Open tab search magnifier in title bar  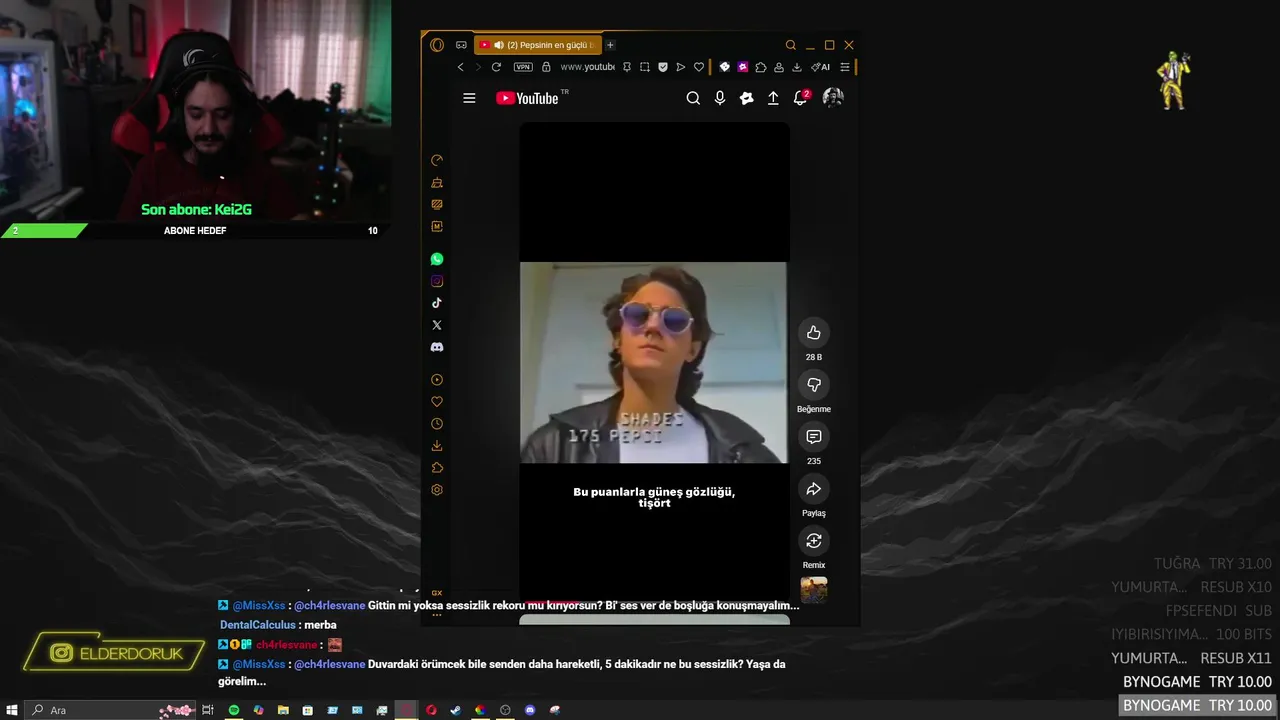[790, 45]
